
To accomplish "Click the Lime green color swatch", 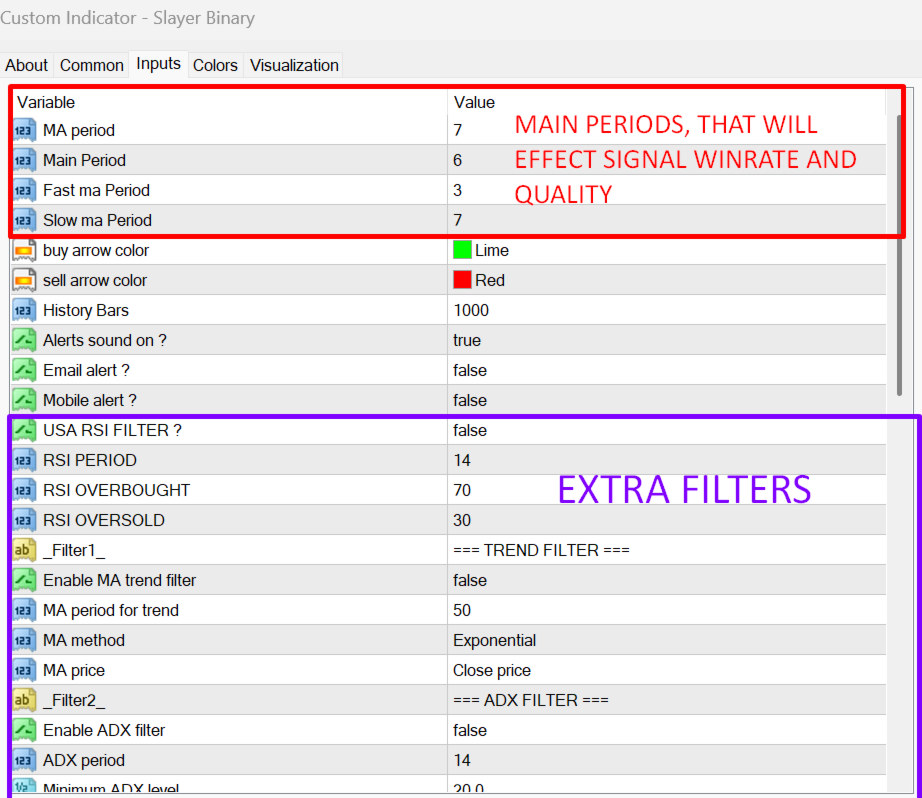I will pyautogui.click(x=462, y=250).
